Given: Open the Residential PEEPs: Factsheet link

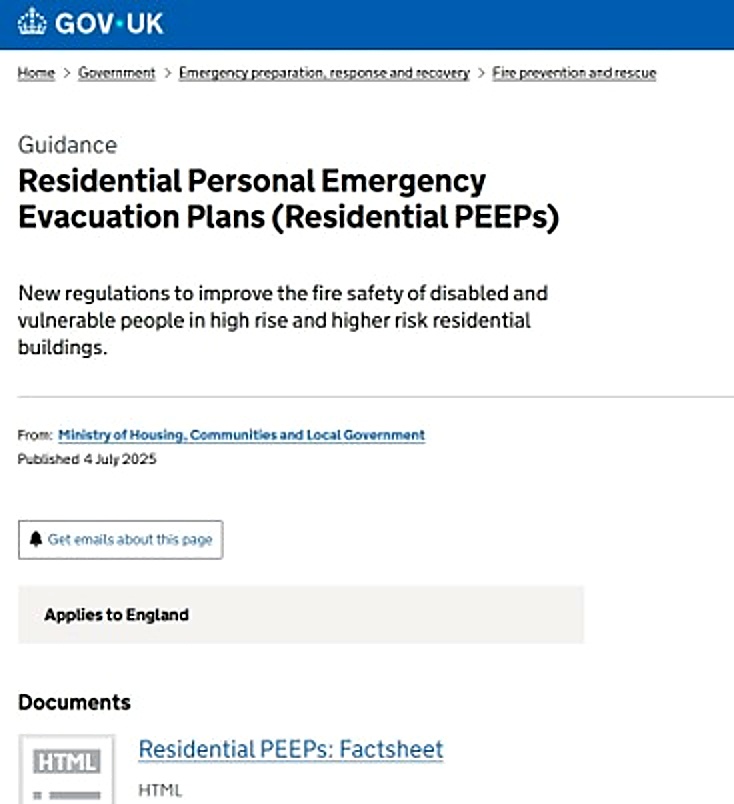Looking at the screenshot, I should tap(290, 749).
